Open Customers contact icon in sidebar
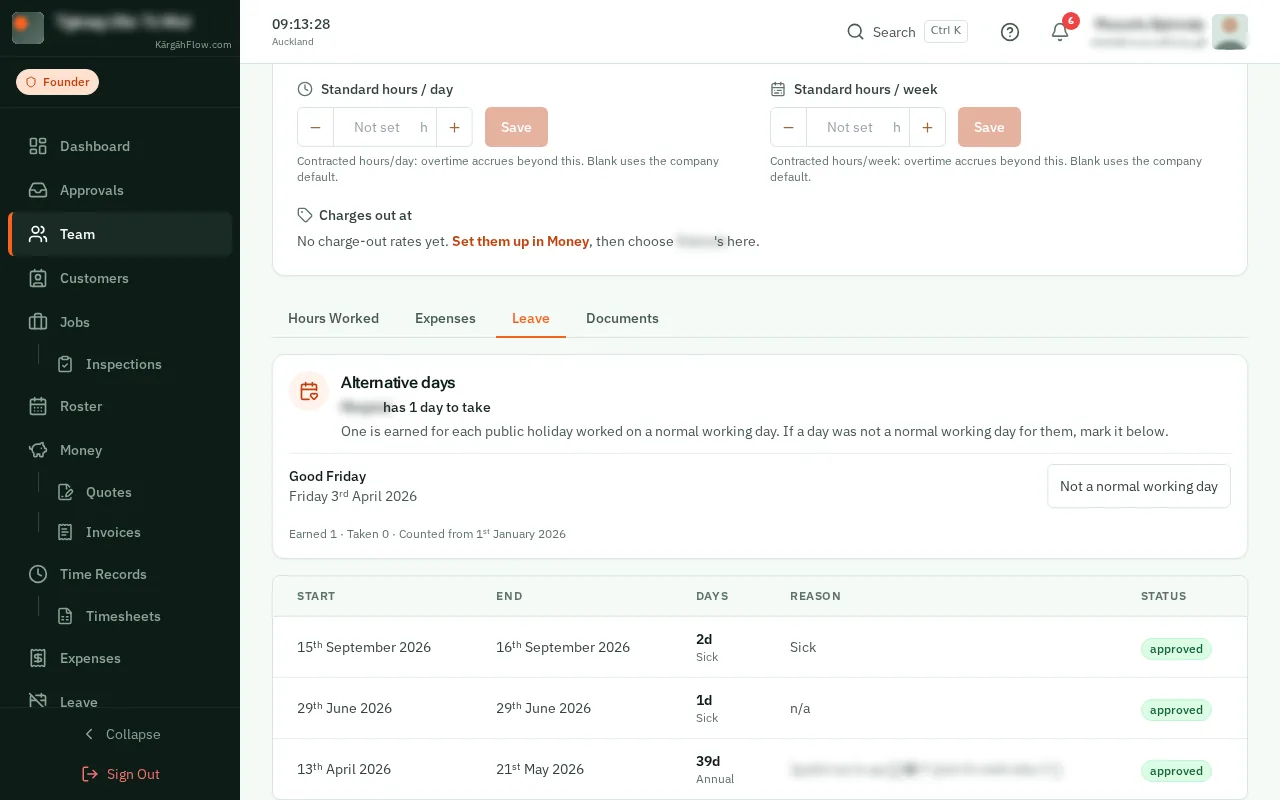The width and height of the screenshot is (1280, 800). coord(38,278)
